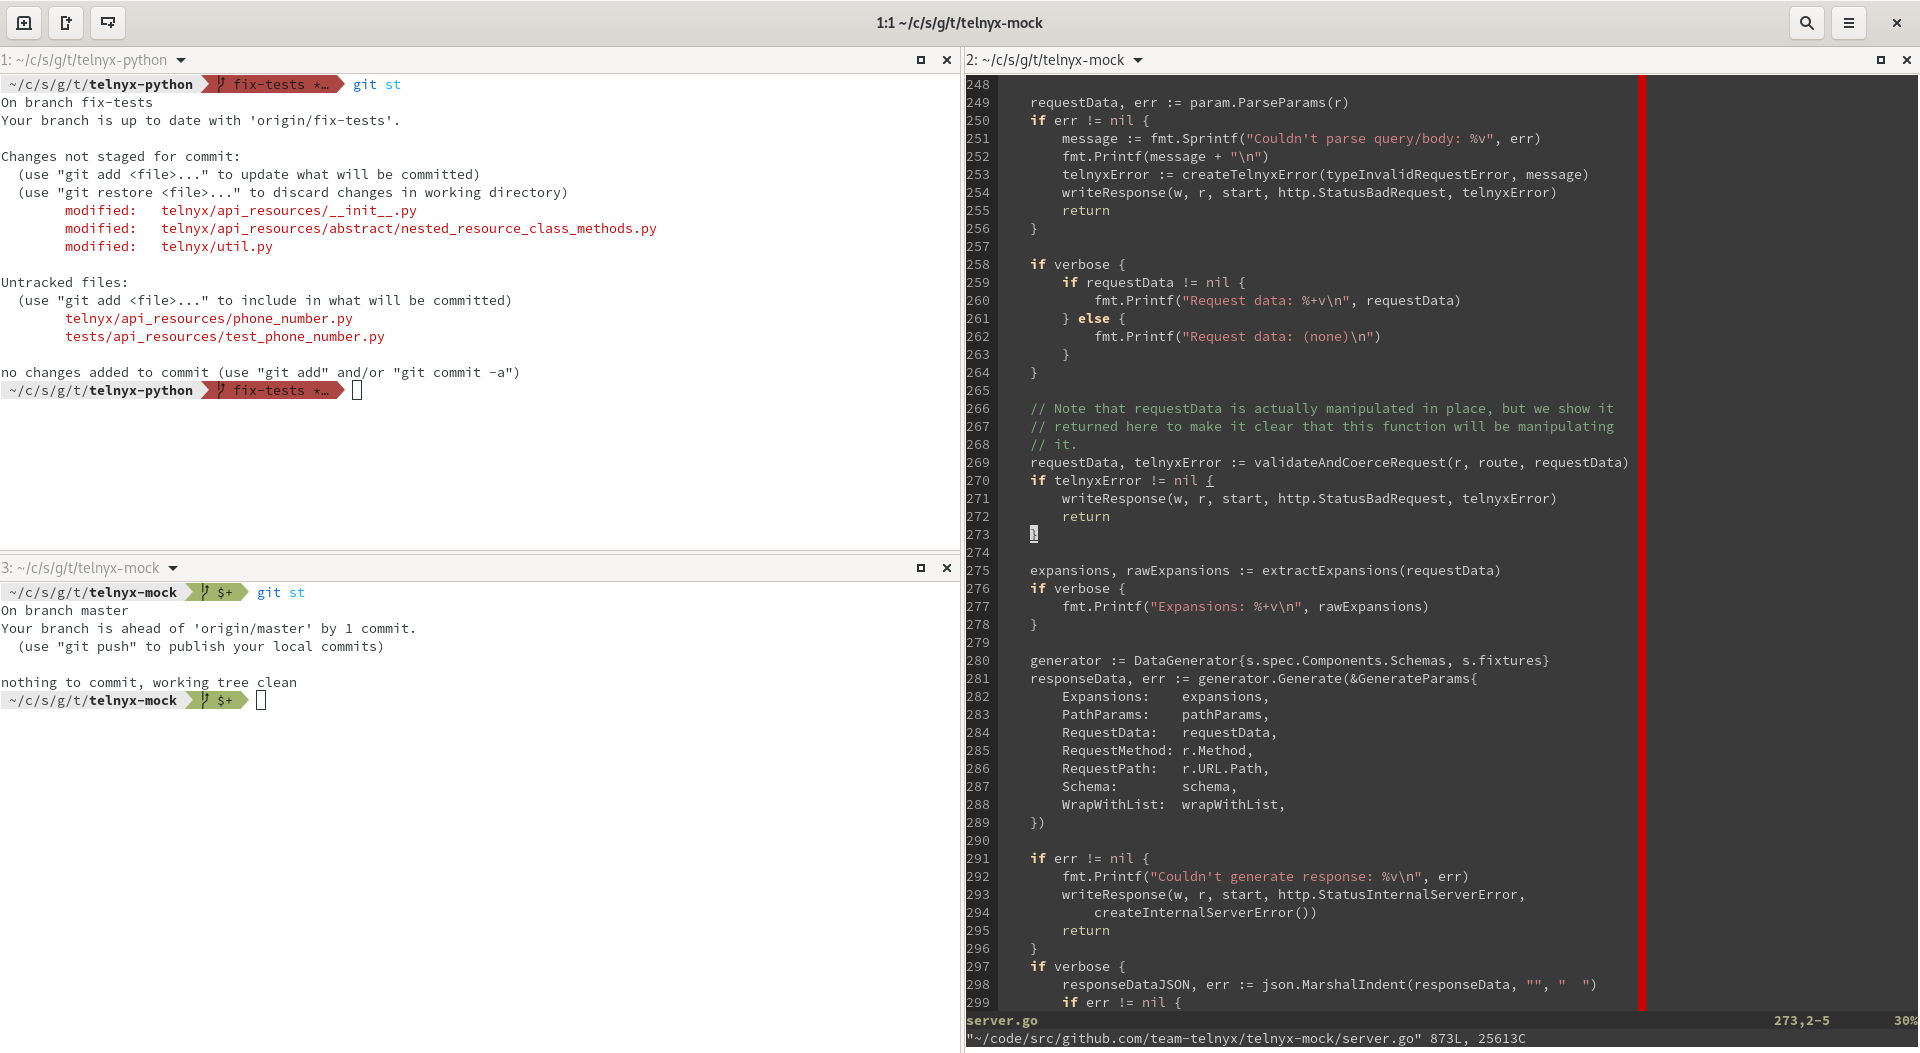The image size is (1920, 1053).
Task: Click the broadcast/group icon in header bar
Action: click(108, 22)
